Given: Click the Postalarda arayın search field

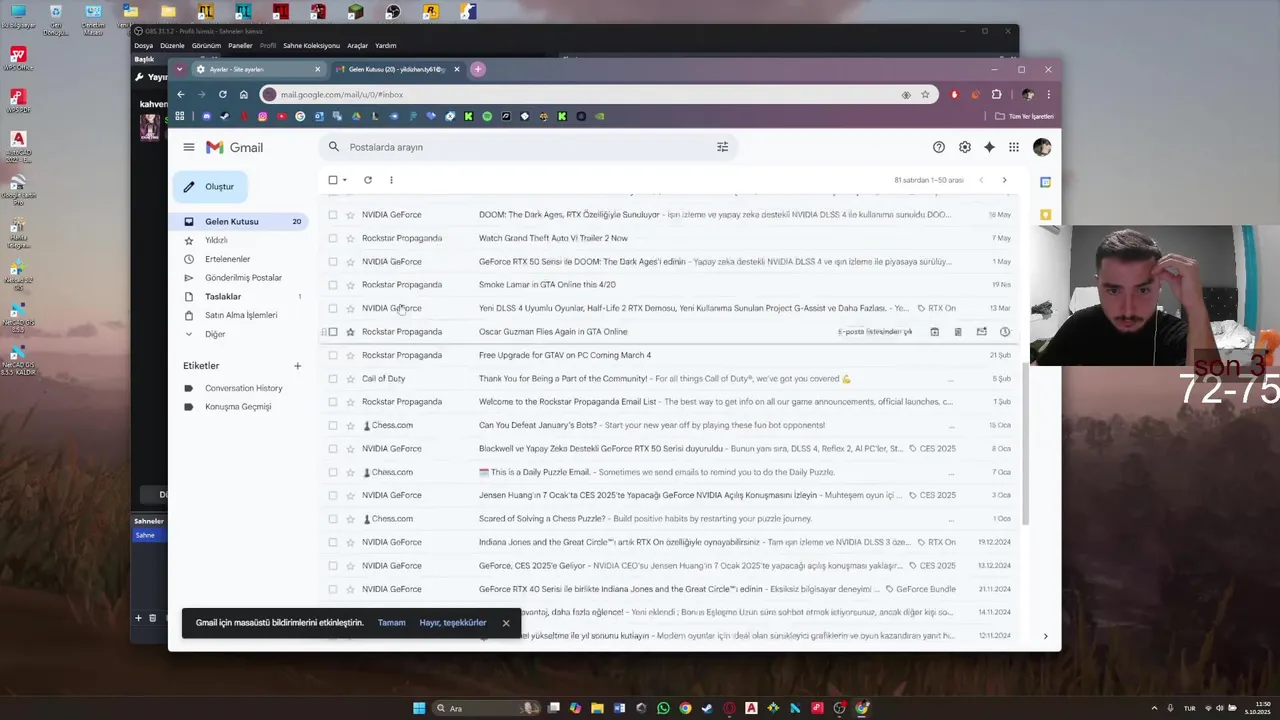Looking at the screenshot, I should pos(530,147).
